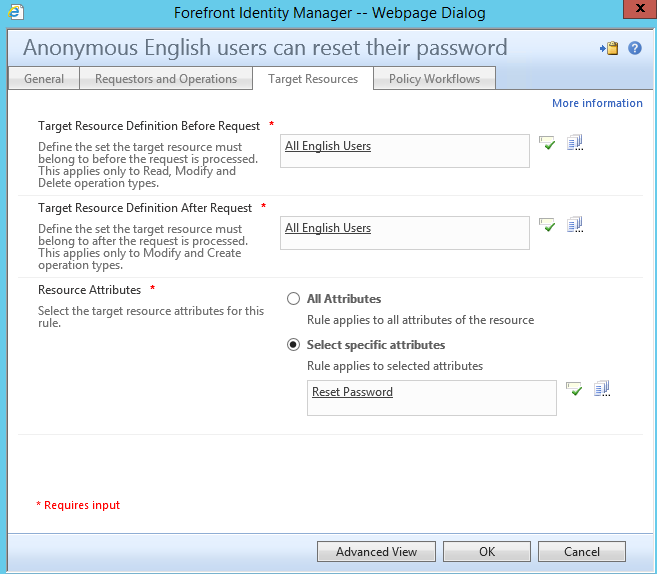Click 'Rule applies to all attributes of the resource'
Image resolution: width=657 pixels, height=574 pixels.
[x=420, y=320]
